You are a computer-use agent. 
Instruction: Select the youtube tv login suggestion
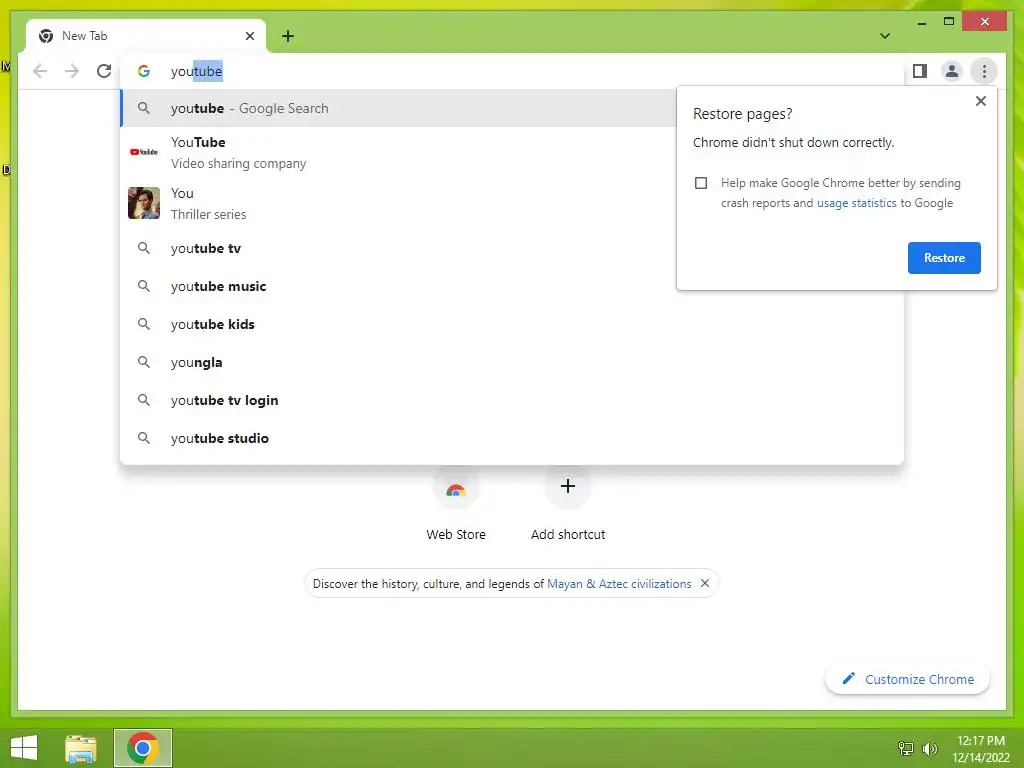(x=512, y=400)
